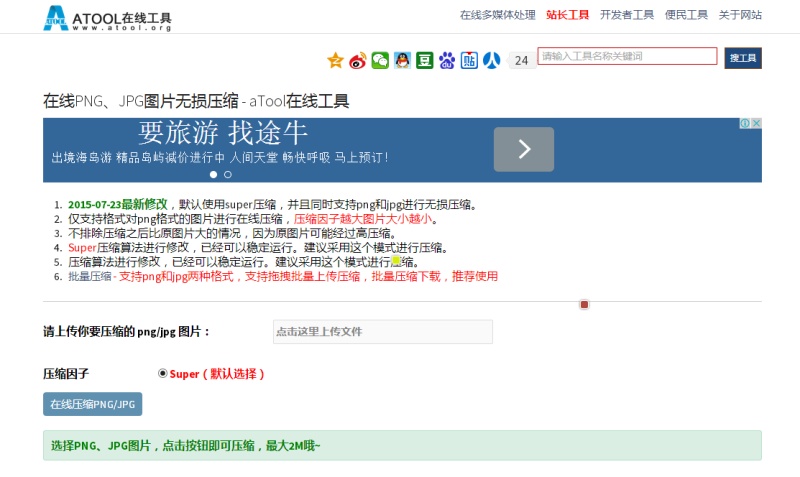Screen dimensions: 800x477
Task: Click the share count 24 badge
Action: (521, 60)
